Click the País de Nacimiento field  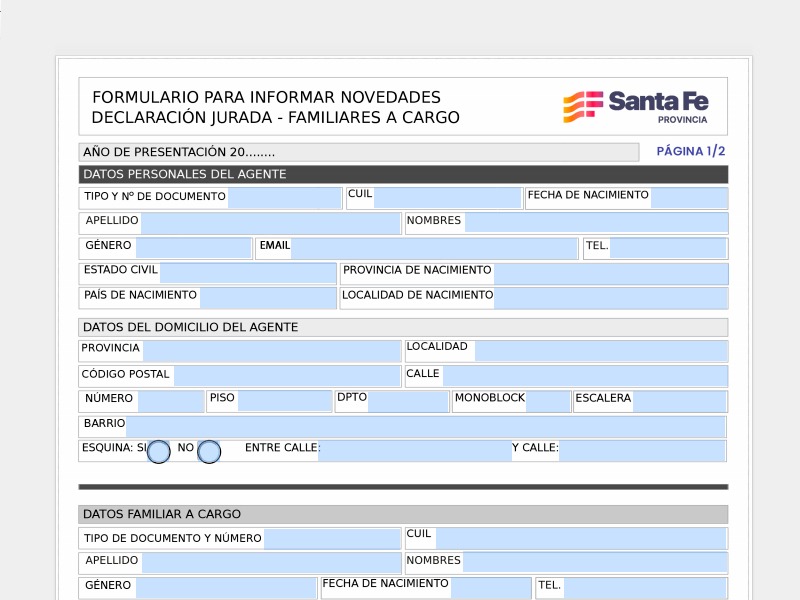267,298
